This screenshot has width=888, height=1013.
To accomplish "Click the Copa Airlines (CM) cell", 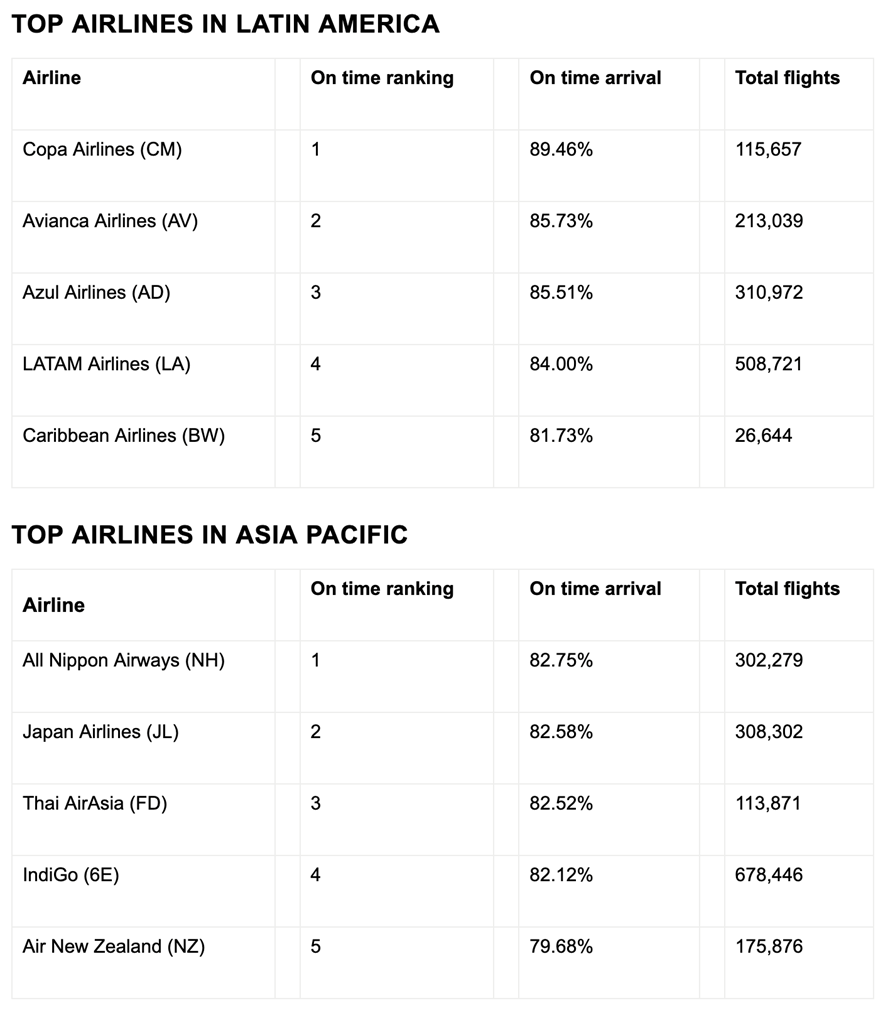I will point(102,150).
